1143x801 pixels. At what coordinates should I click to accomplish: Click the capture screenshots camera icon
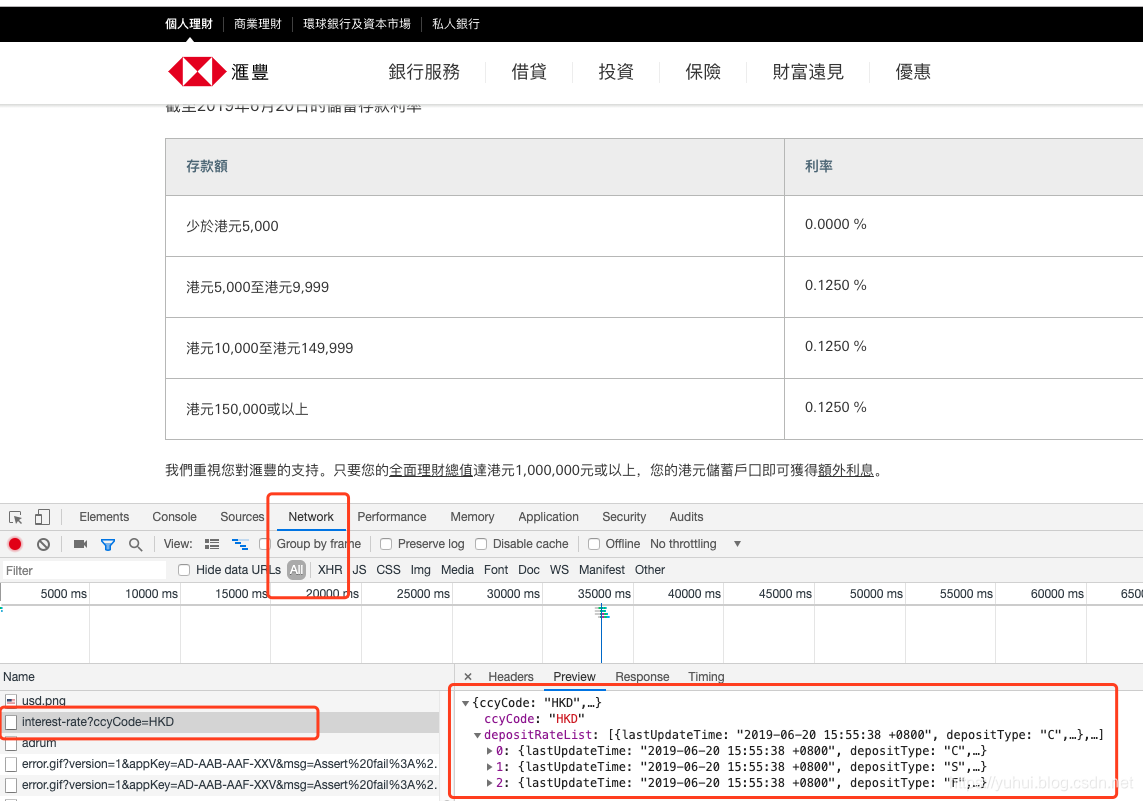click(x=81, y=544)
